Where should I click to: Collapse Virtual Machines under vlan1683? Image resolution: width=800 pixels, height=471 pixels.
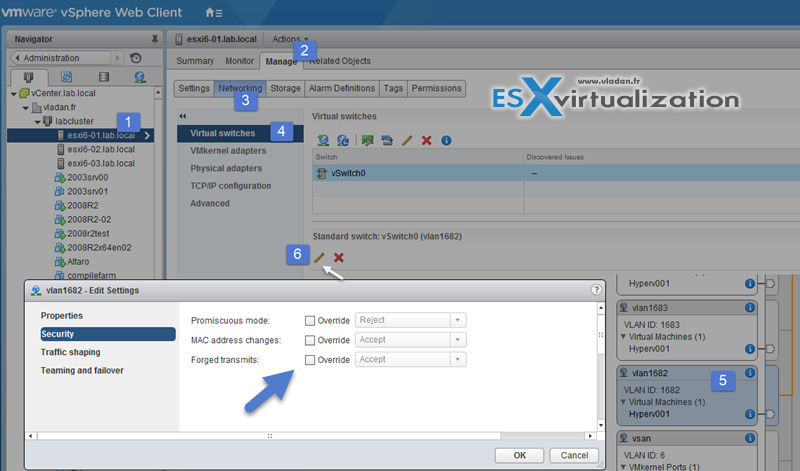[623, 337]
